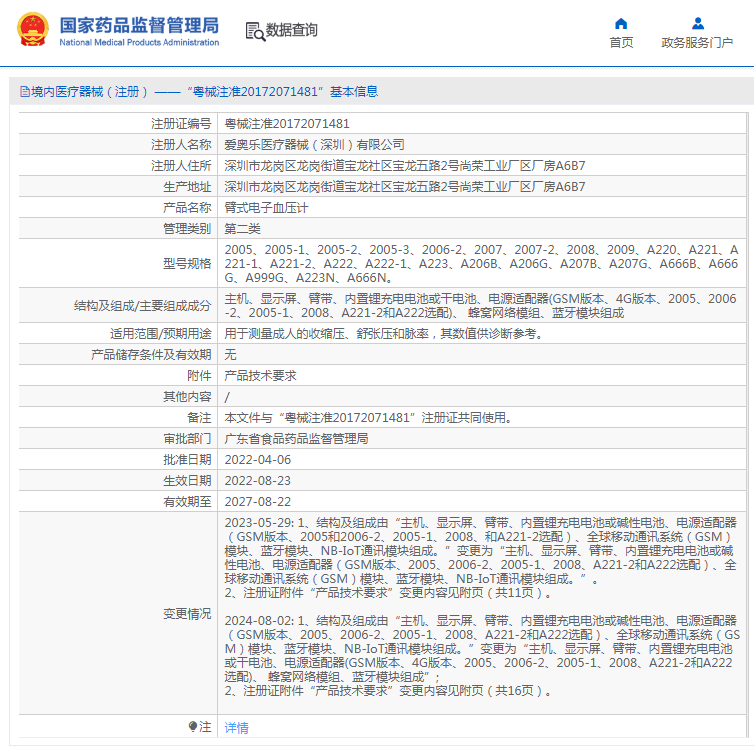Click the document icon before 境内医疗器械
The width and height of the screenshot is (754, 748).
(x=25, y=92)
